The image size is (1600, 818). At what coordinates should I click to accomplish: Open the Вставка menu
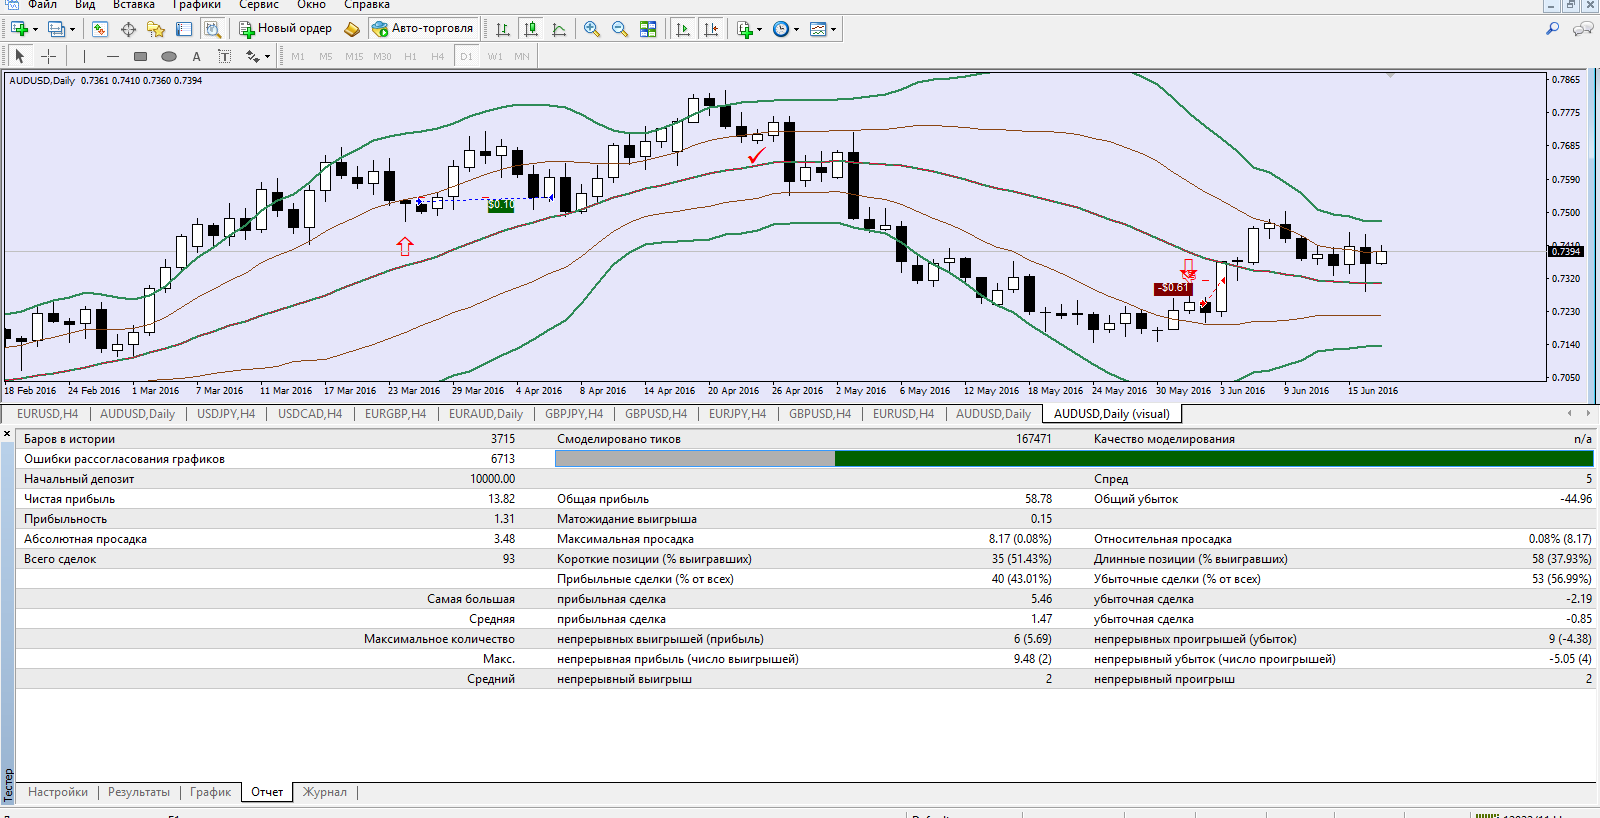coord(134,5)
